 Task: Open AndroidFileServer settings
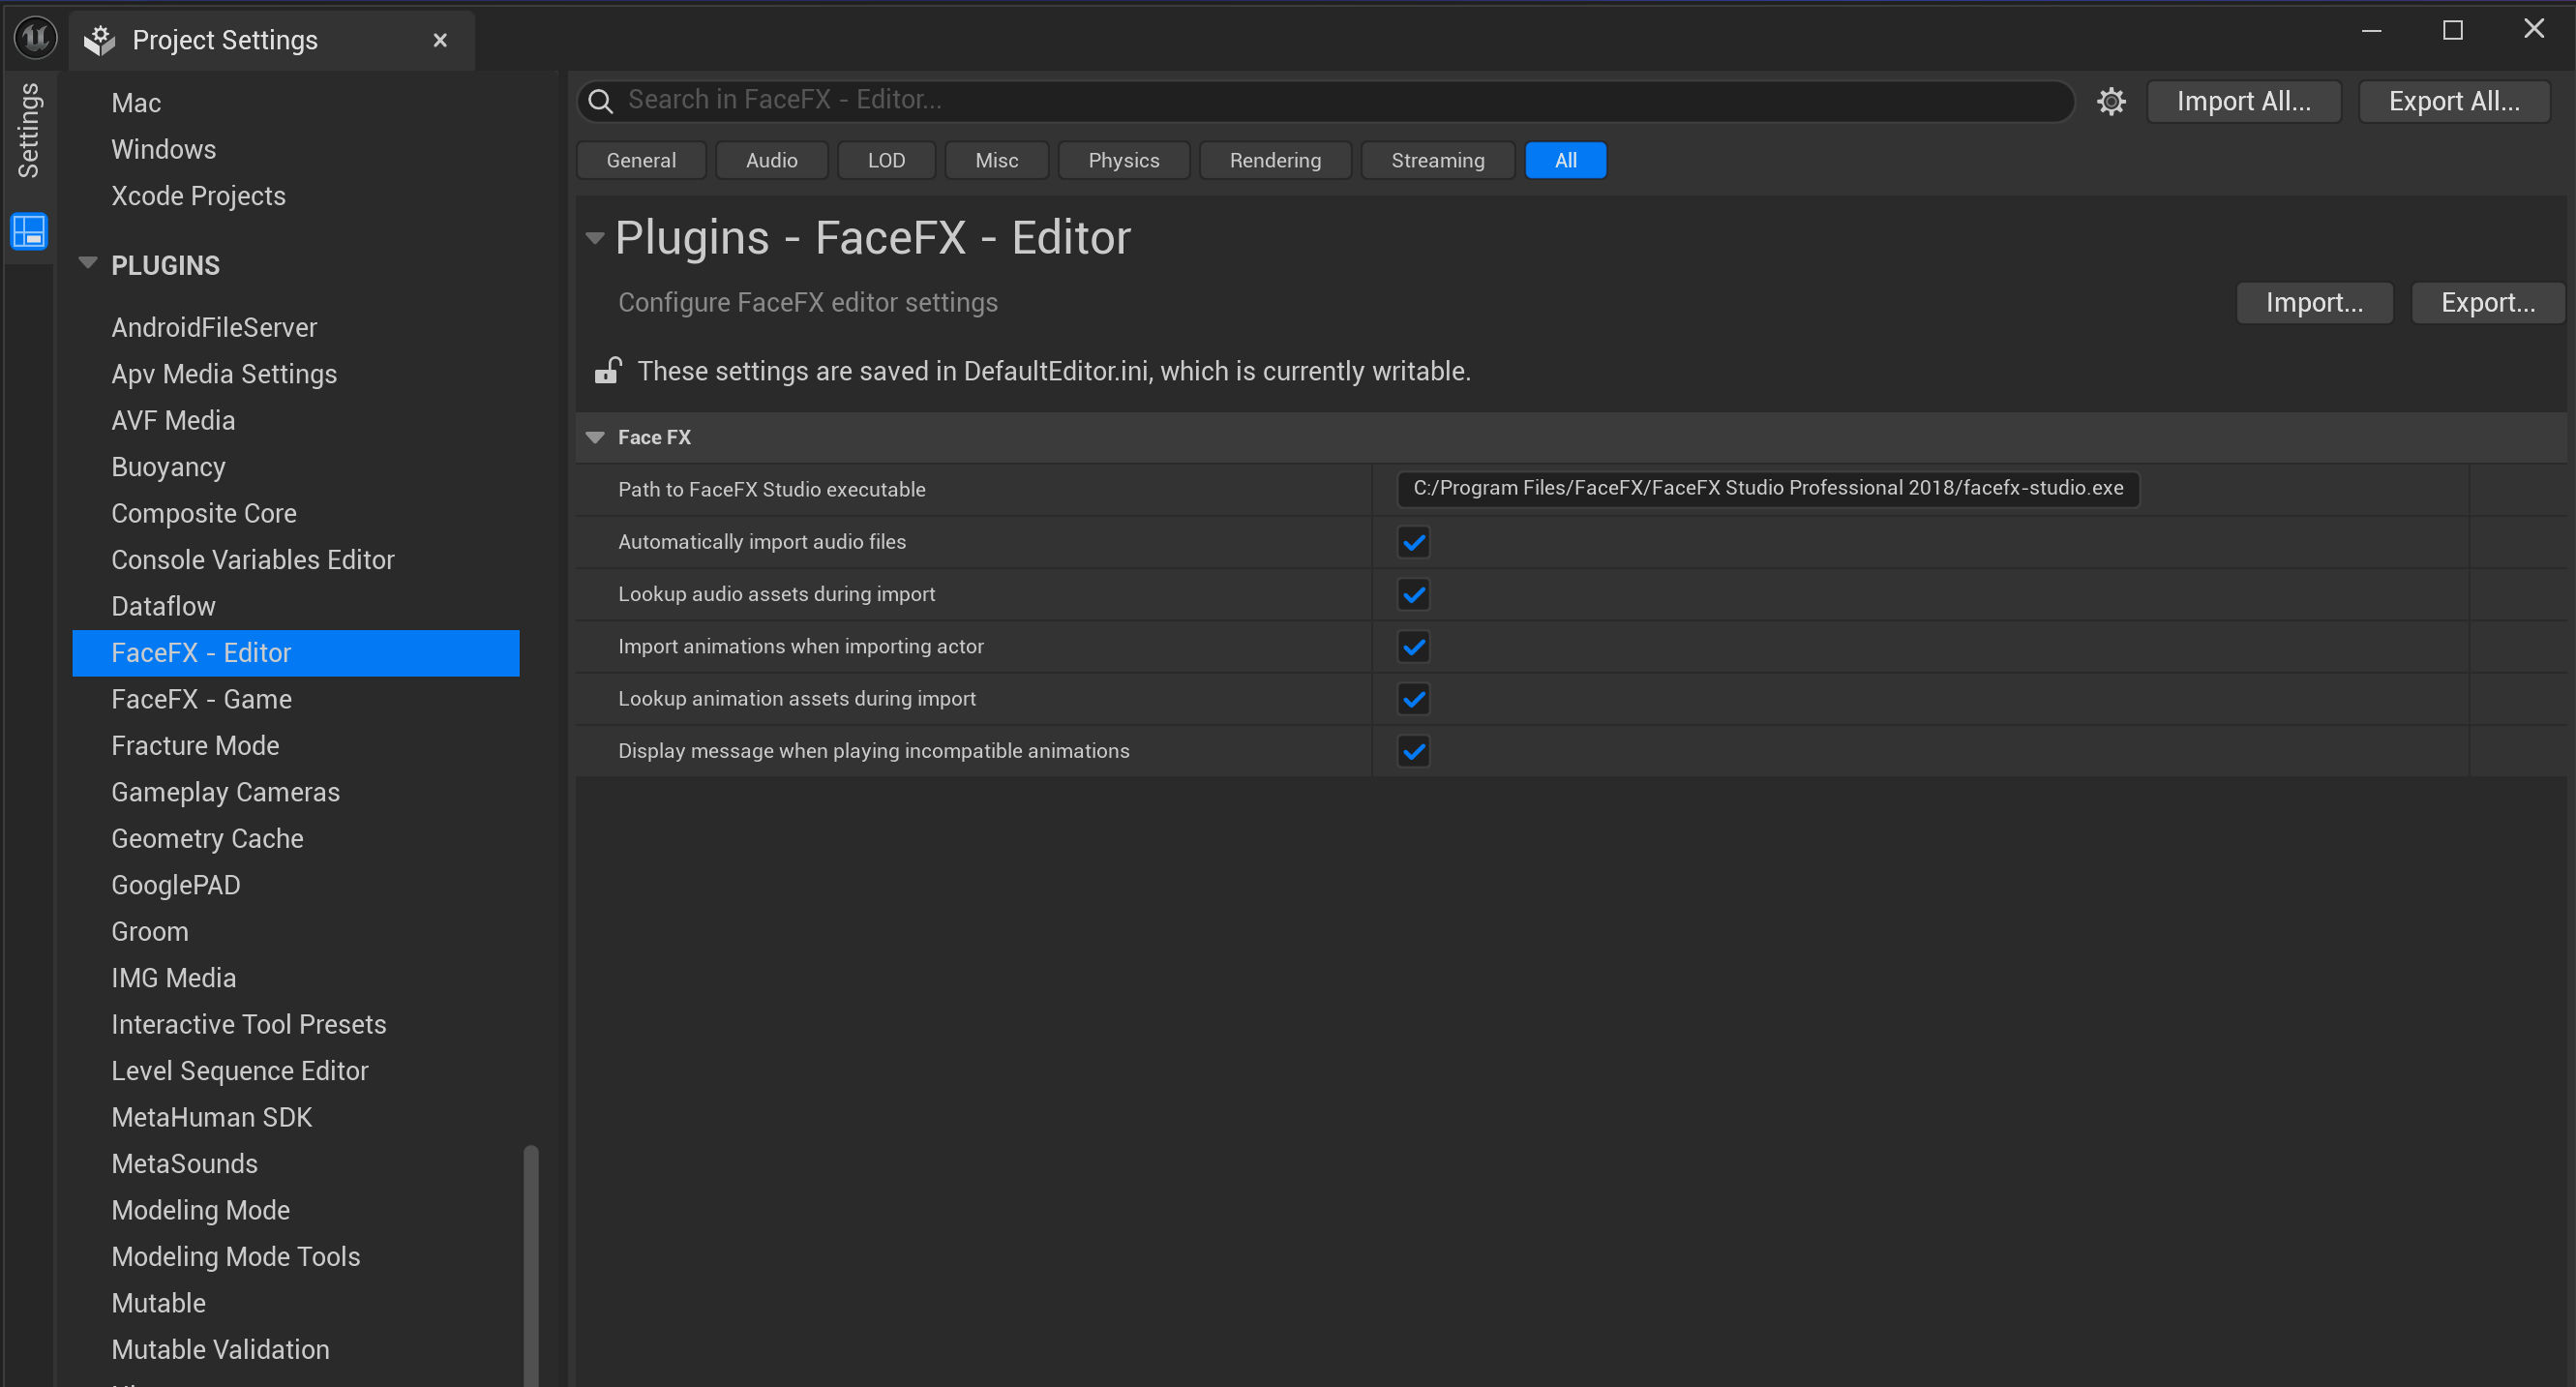pos(213,328)
